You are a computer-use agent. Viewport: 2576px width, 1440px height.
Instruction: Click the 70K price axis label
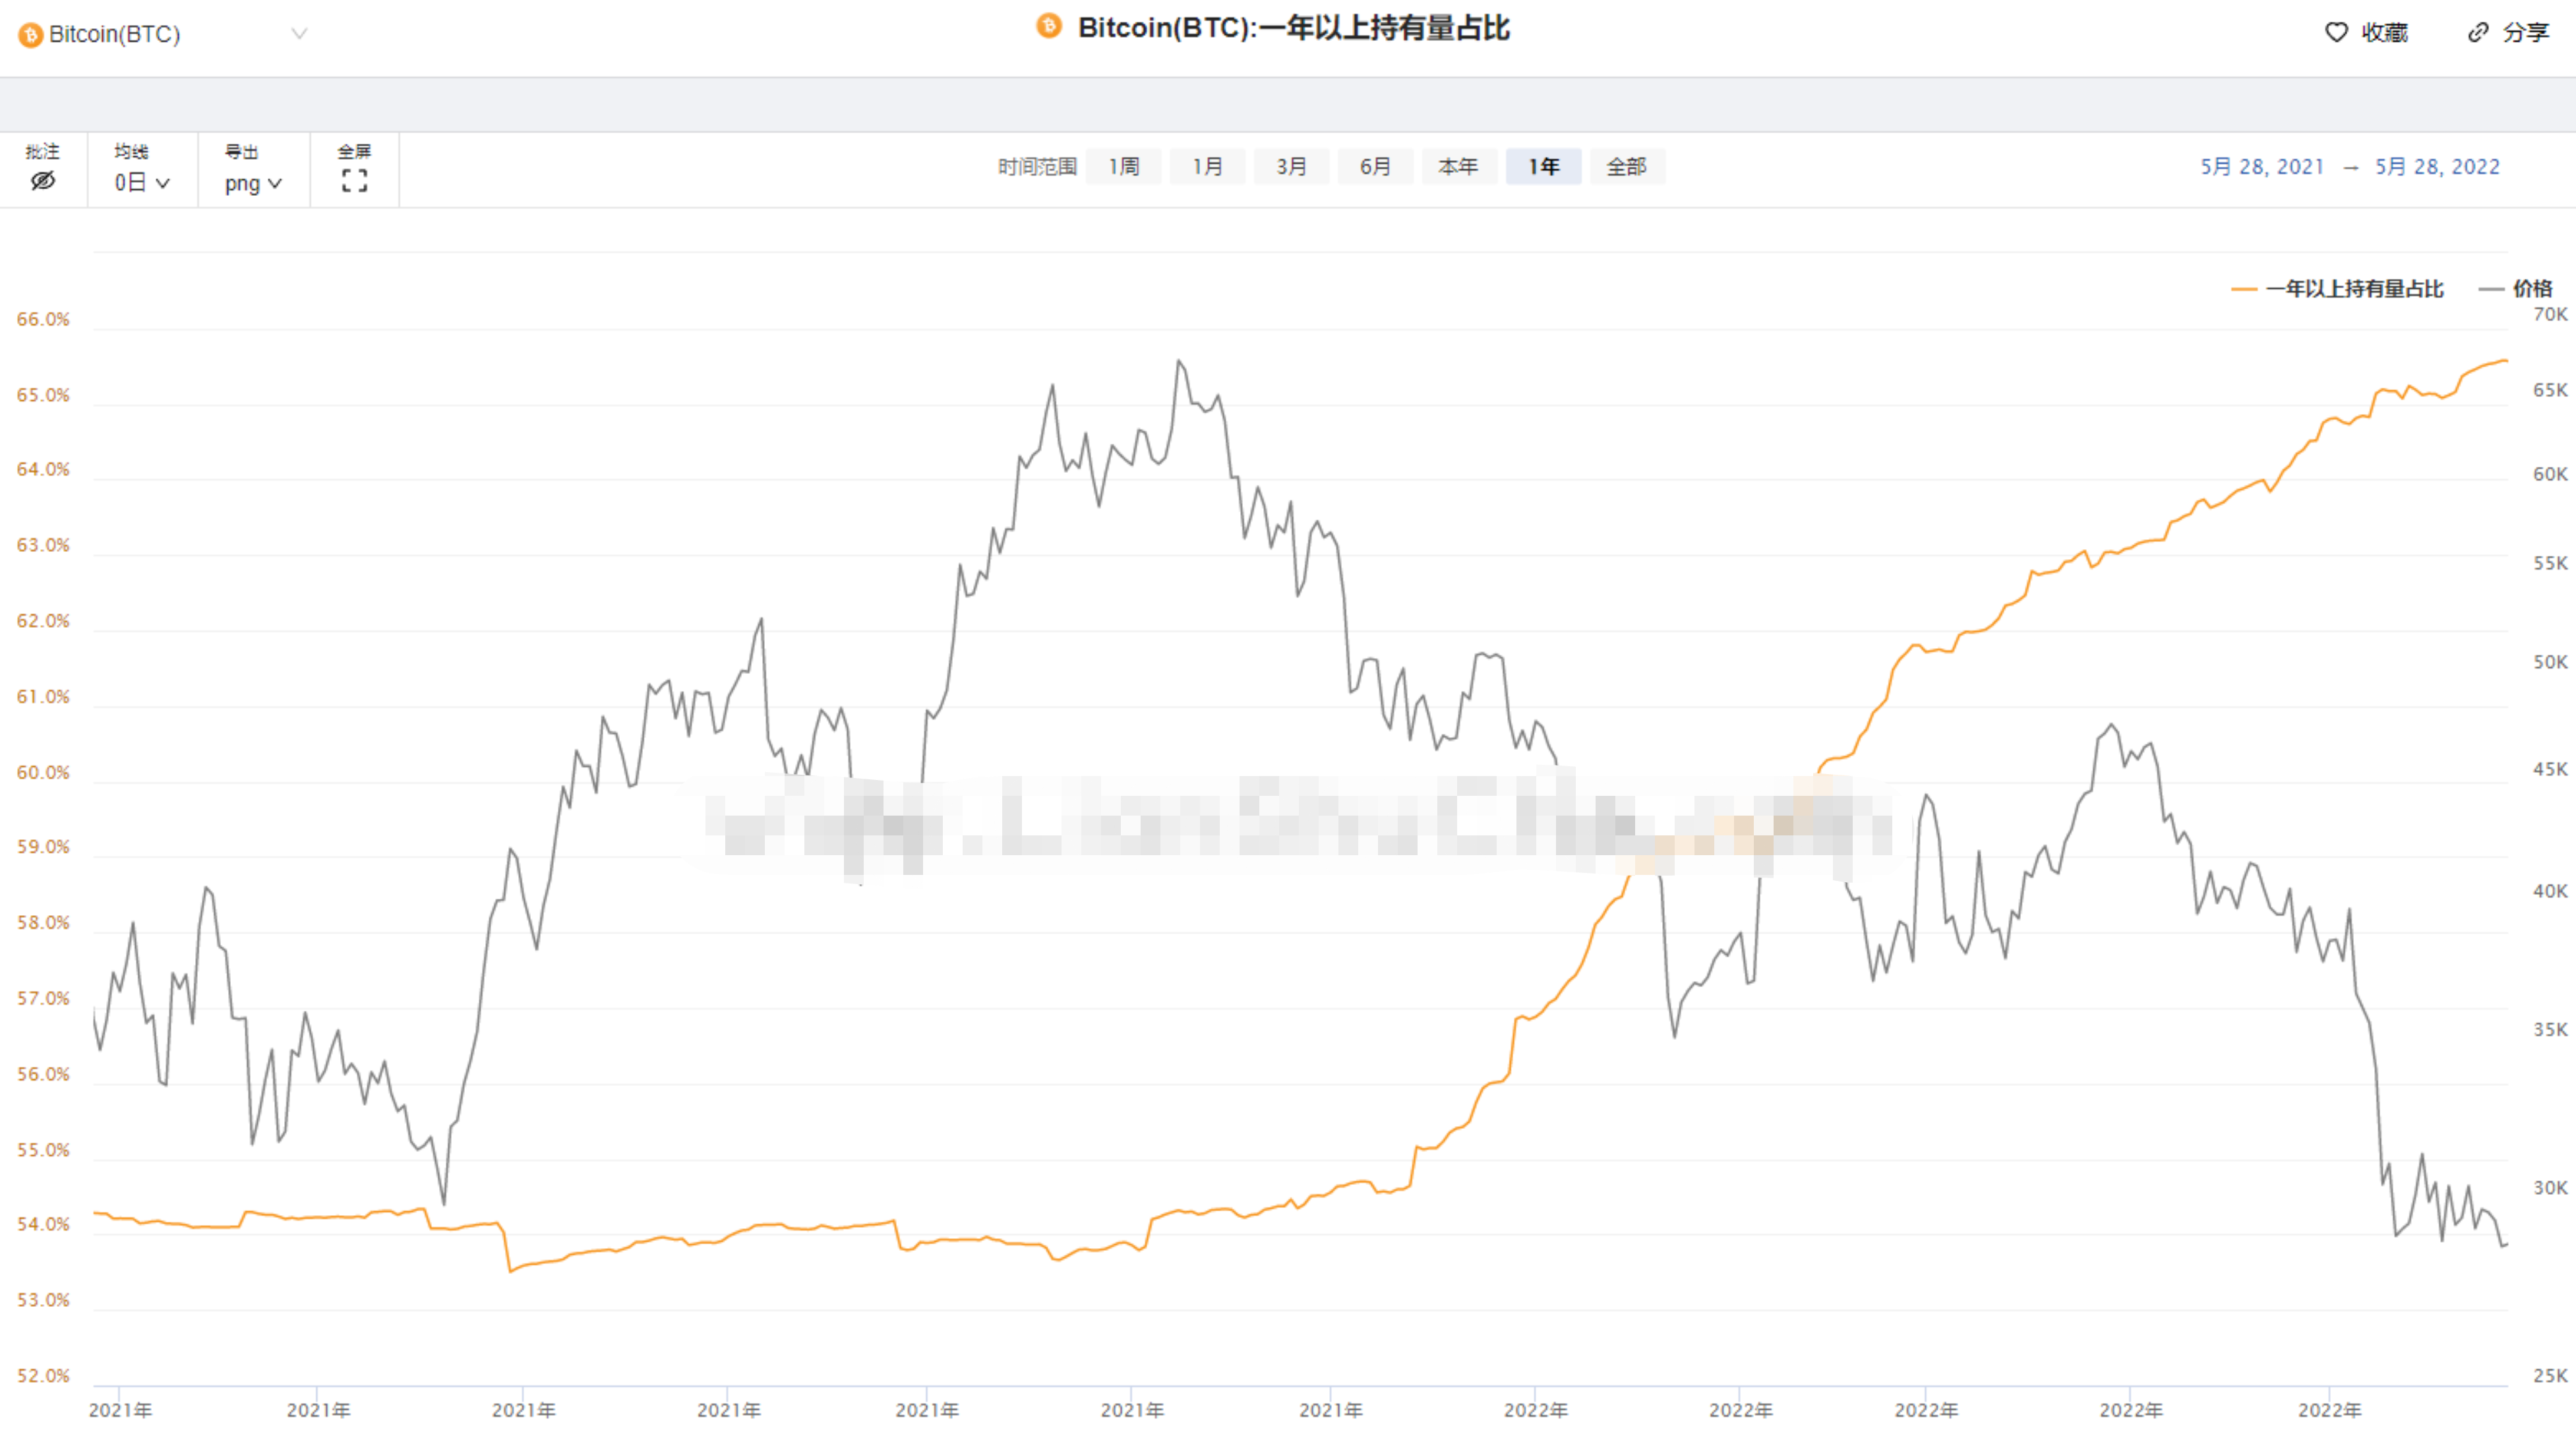click(2549, 314)
